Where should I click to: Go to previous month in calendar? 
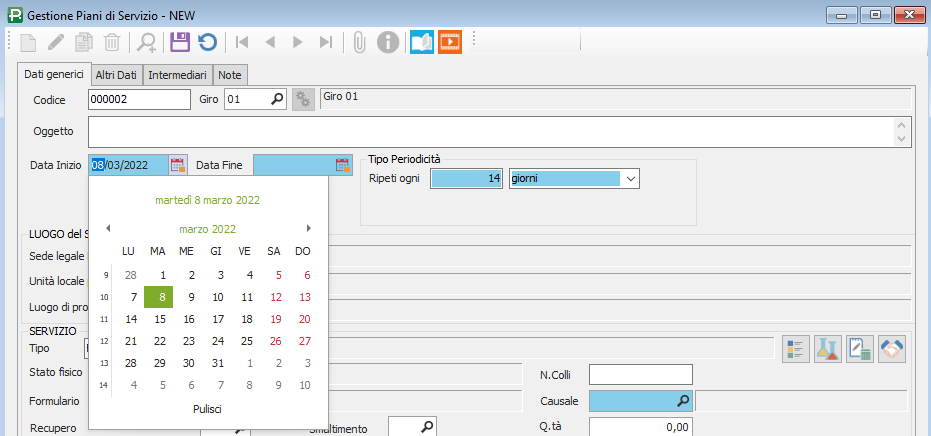coord(108,229)
